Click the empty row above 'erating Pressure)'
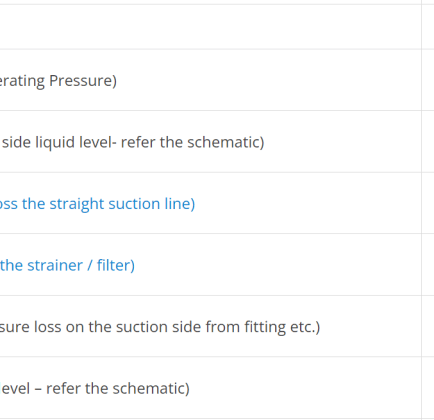This screenshot has width=434, height=420. 211,27
